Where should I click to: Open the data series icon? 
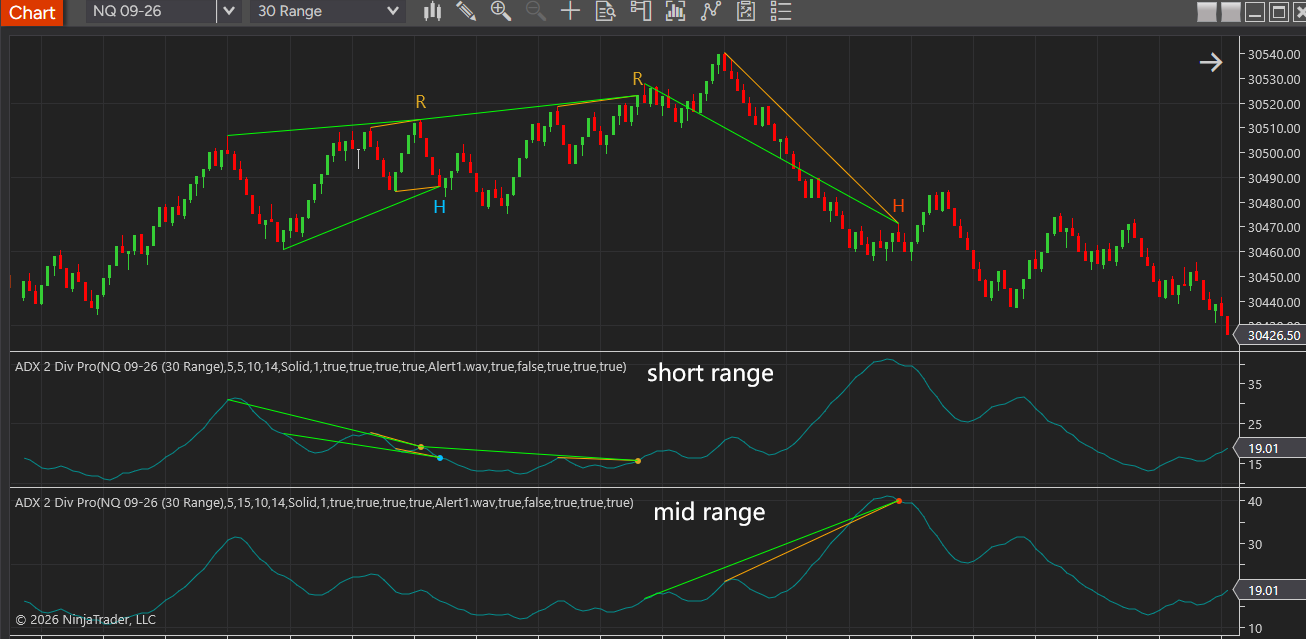(676, 11)
